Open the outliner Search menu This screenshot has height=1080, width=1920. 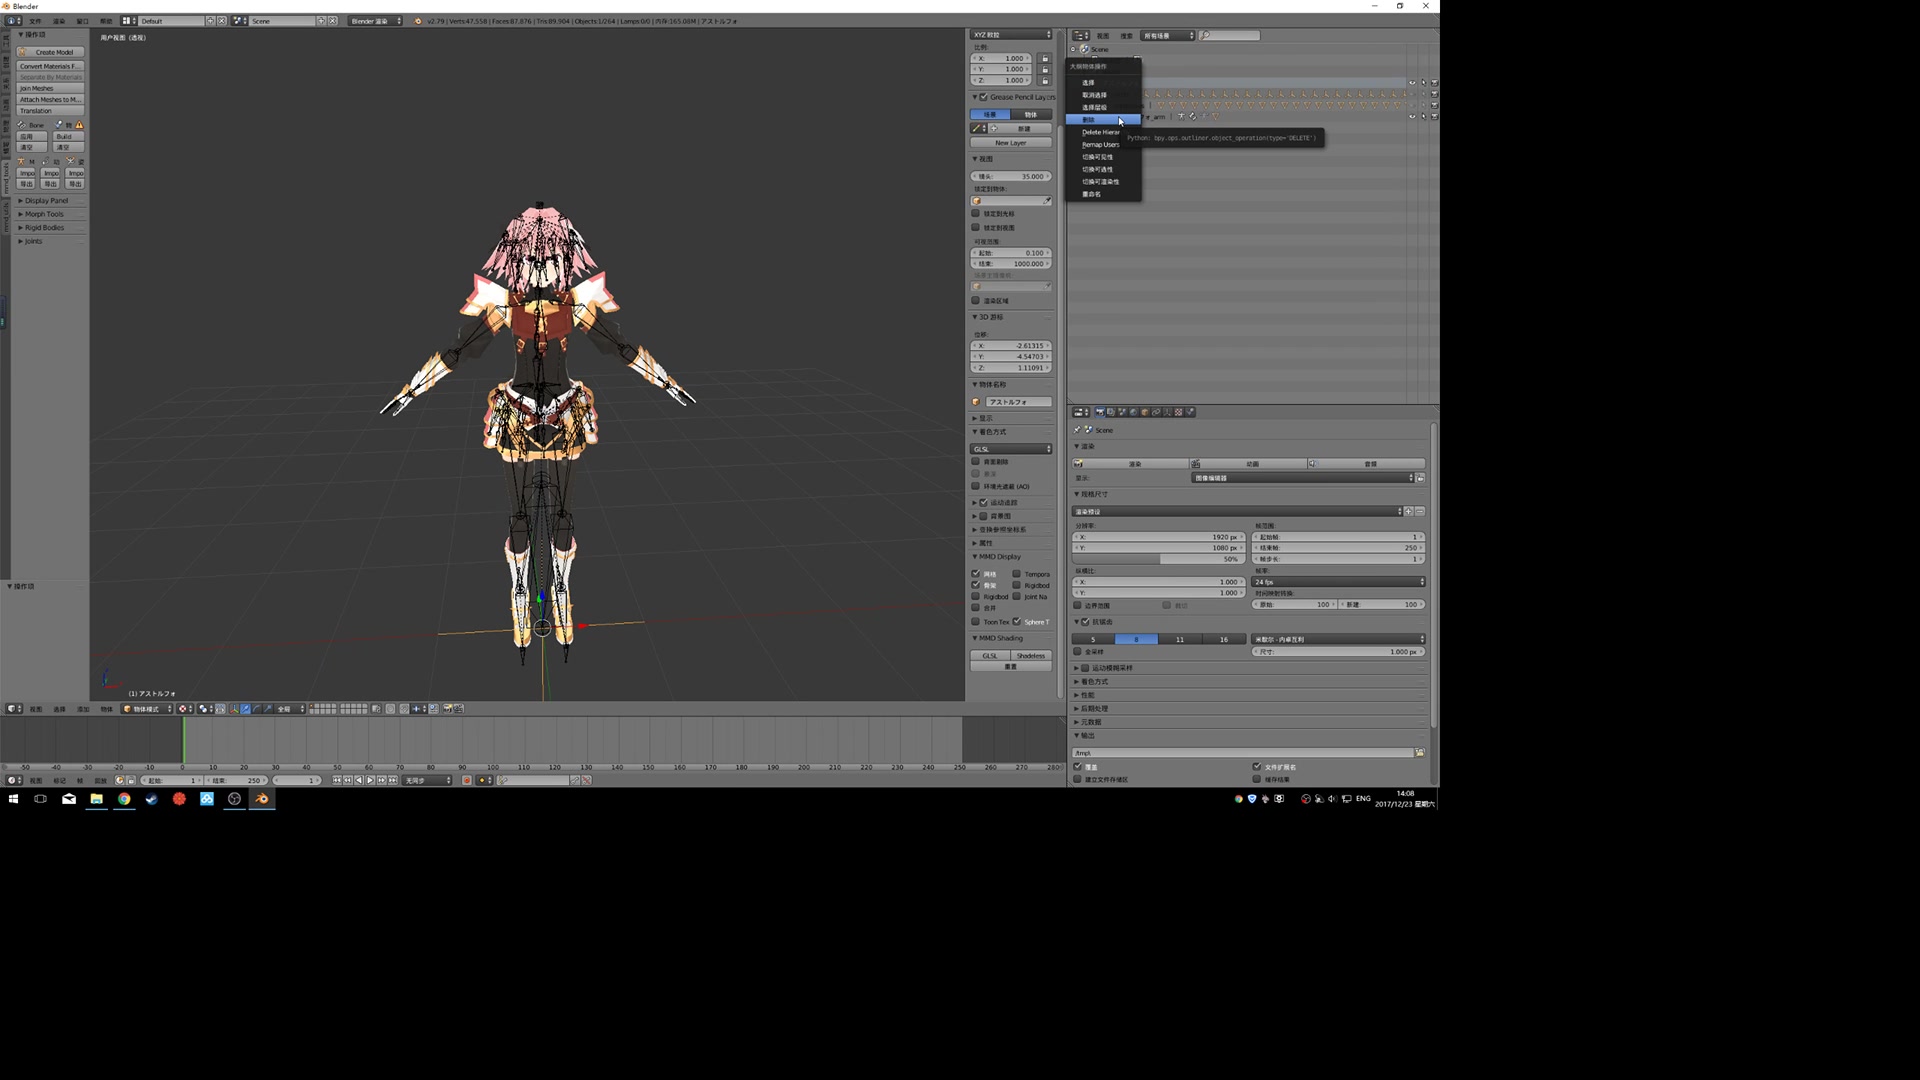coord(1127,36)
